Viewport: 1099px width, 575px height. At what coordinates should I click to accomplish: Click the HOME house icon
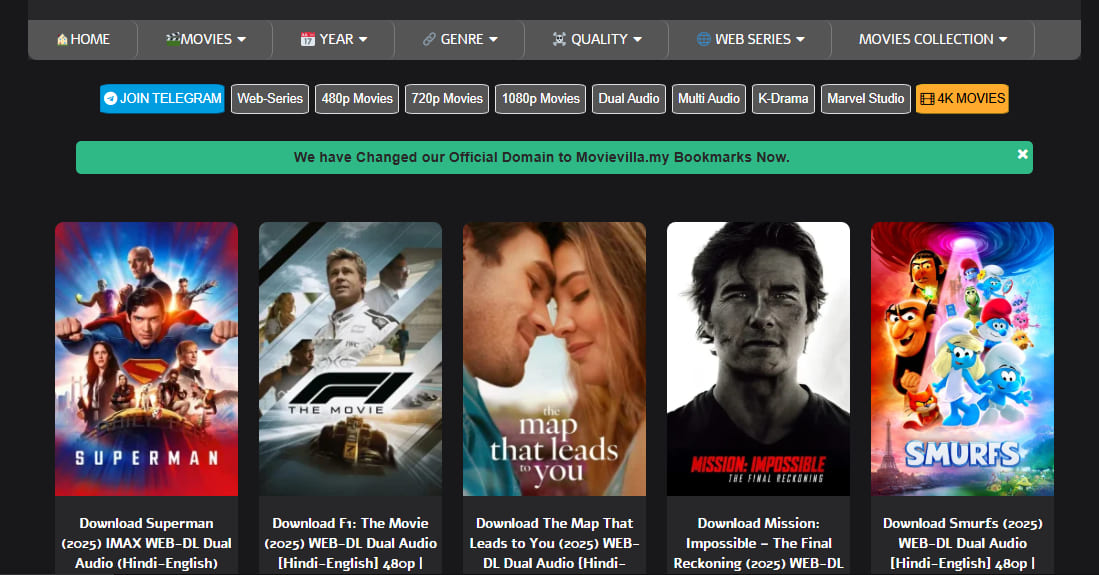pyautogui.click(x=62, y=40)
